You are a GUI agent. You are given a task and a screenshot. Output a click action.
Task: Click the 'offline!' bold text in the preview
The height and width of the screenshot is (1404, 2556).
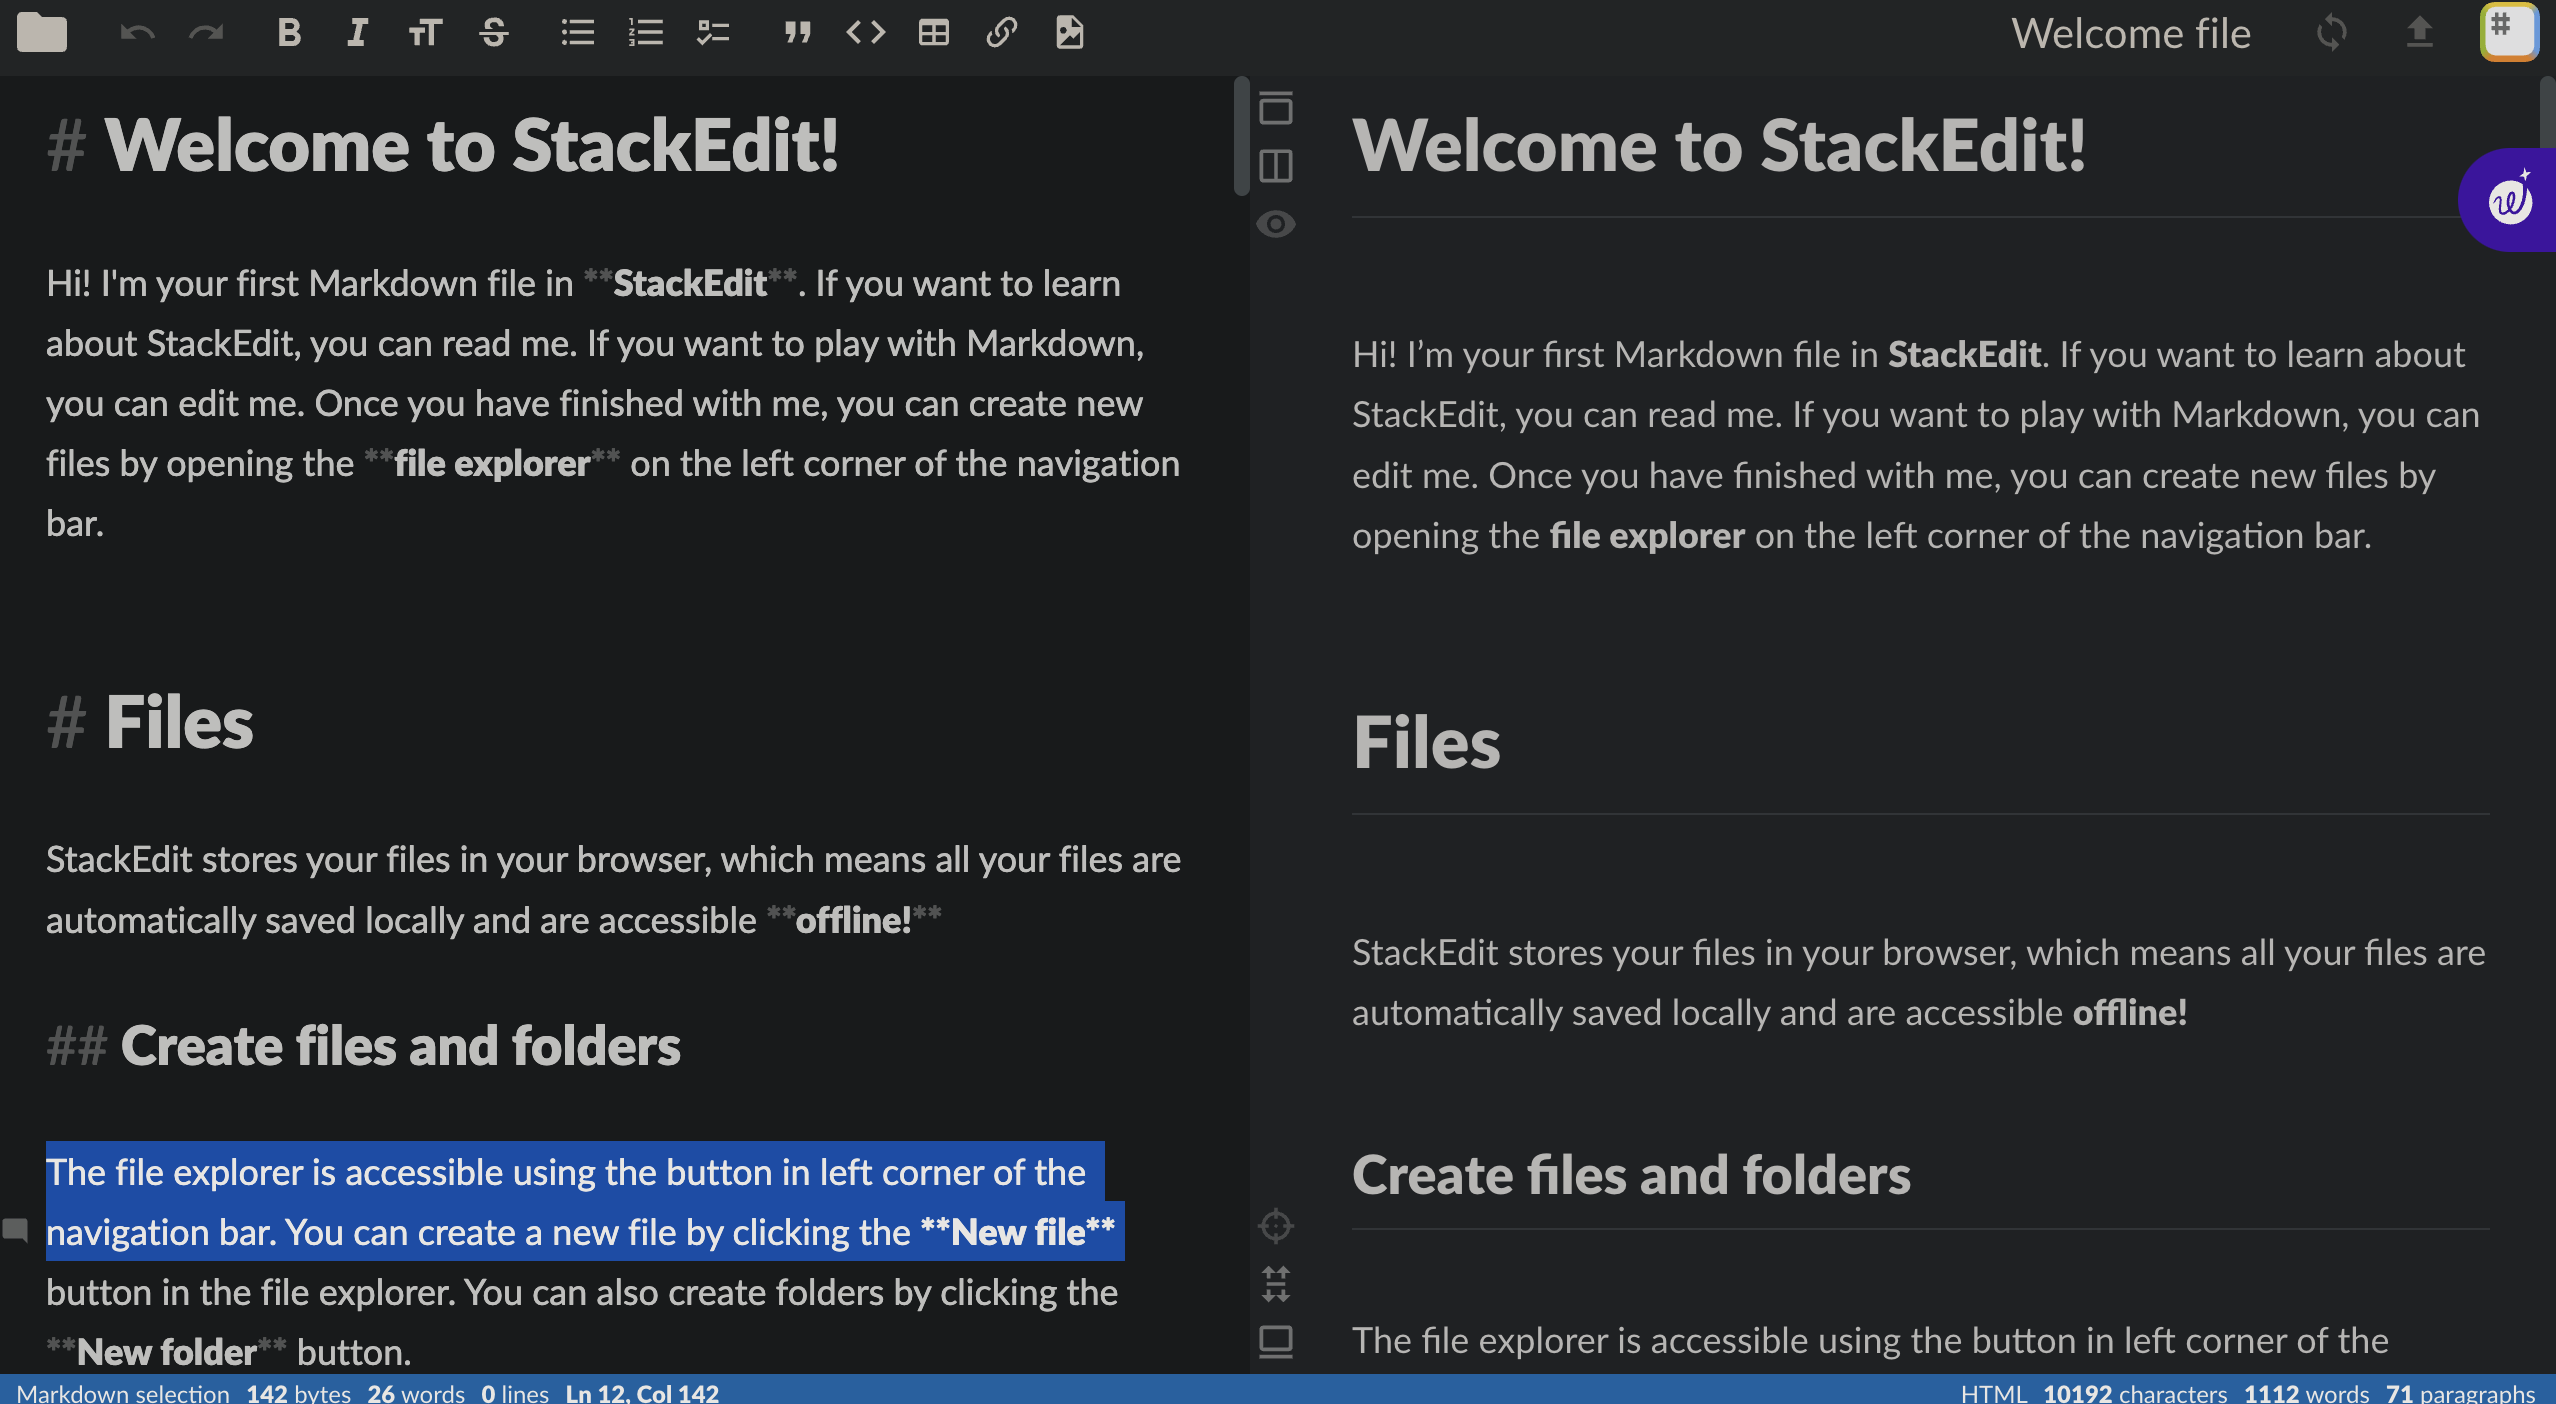(2130, 1013)
